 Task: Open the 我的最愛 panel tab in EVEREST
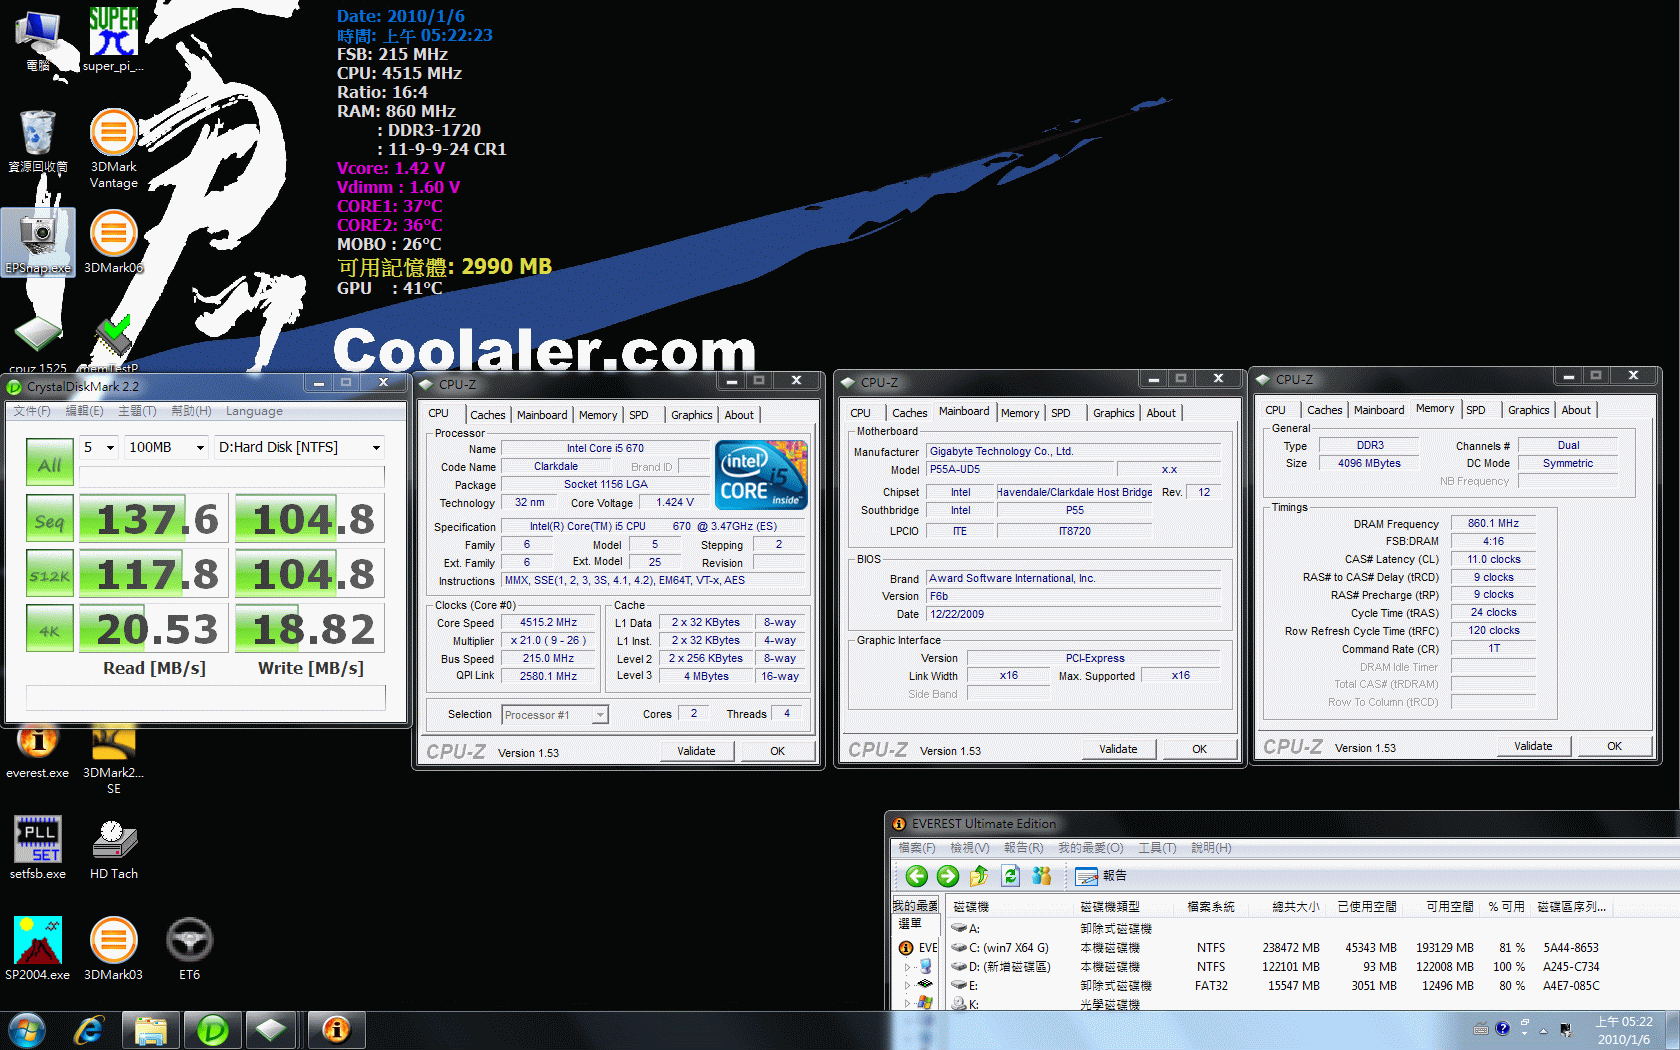point(915,906)
